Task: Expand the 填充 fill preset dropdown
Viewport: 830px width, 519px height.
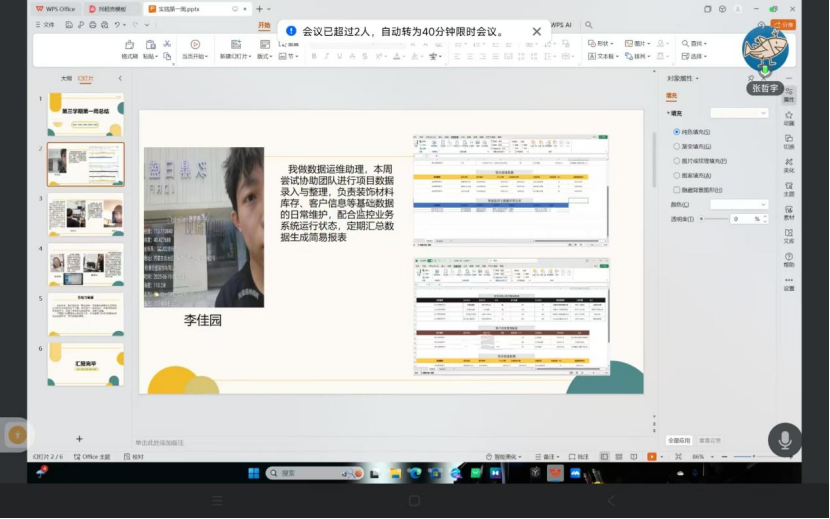Action: point(738,113)
